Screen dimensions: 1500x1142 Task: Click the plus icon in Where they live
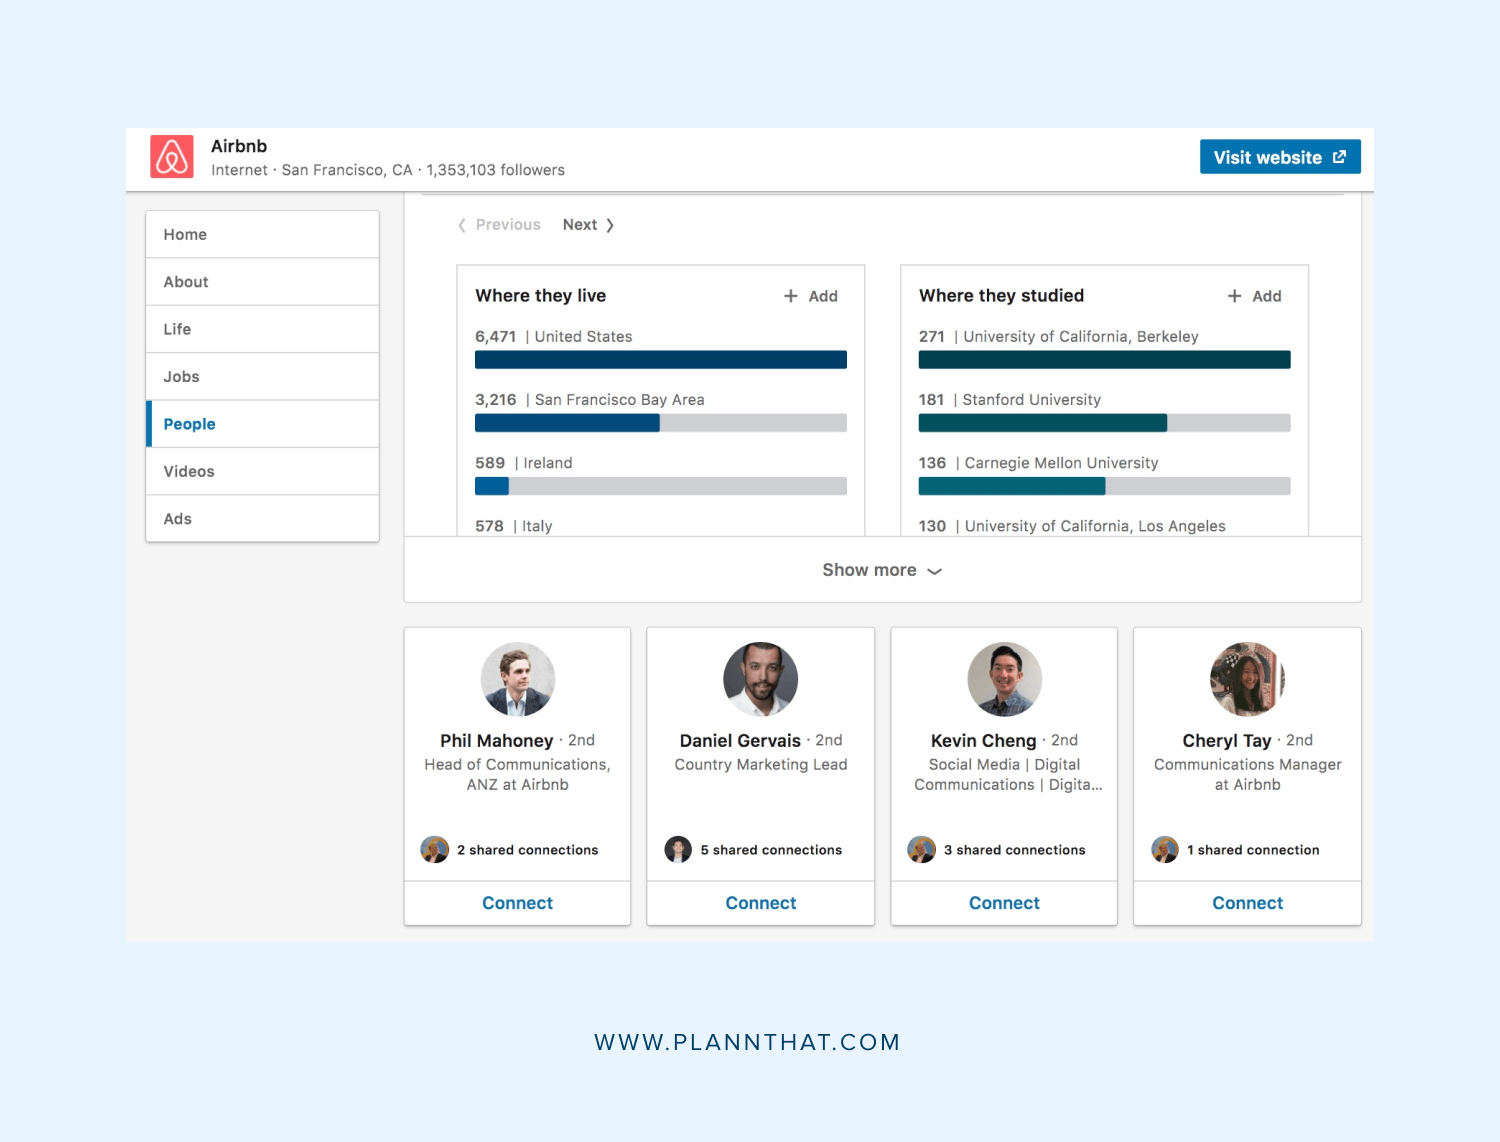(x=791, y=296)
